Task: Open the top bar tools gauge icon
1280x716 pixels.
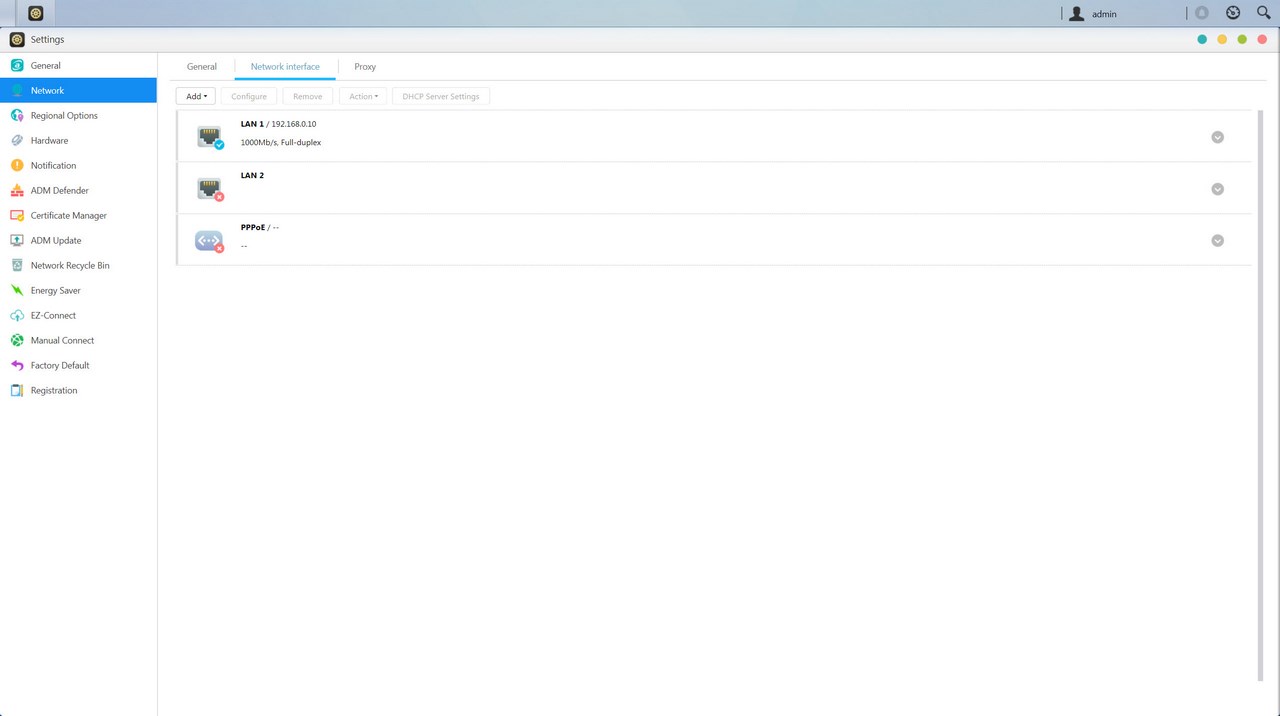Action: [1233, 13]
